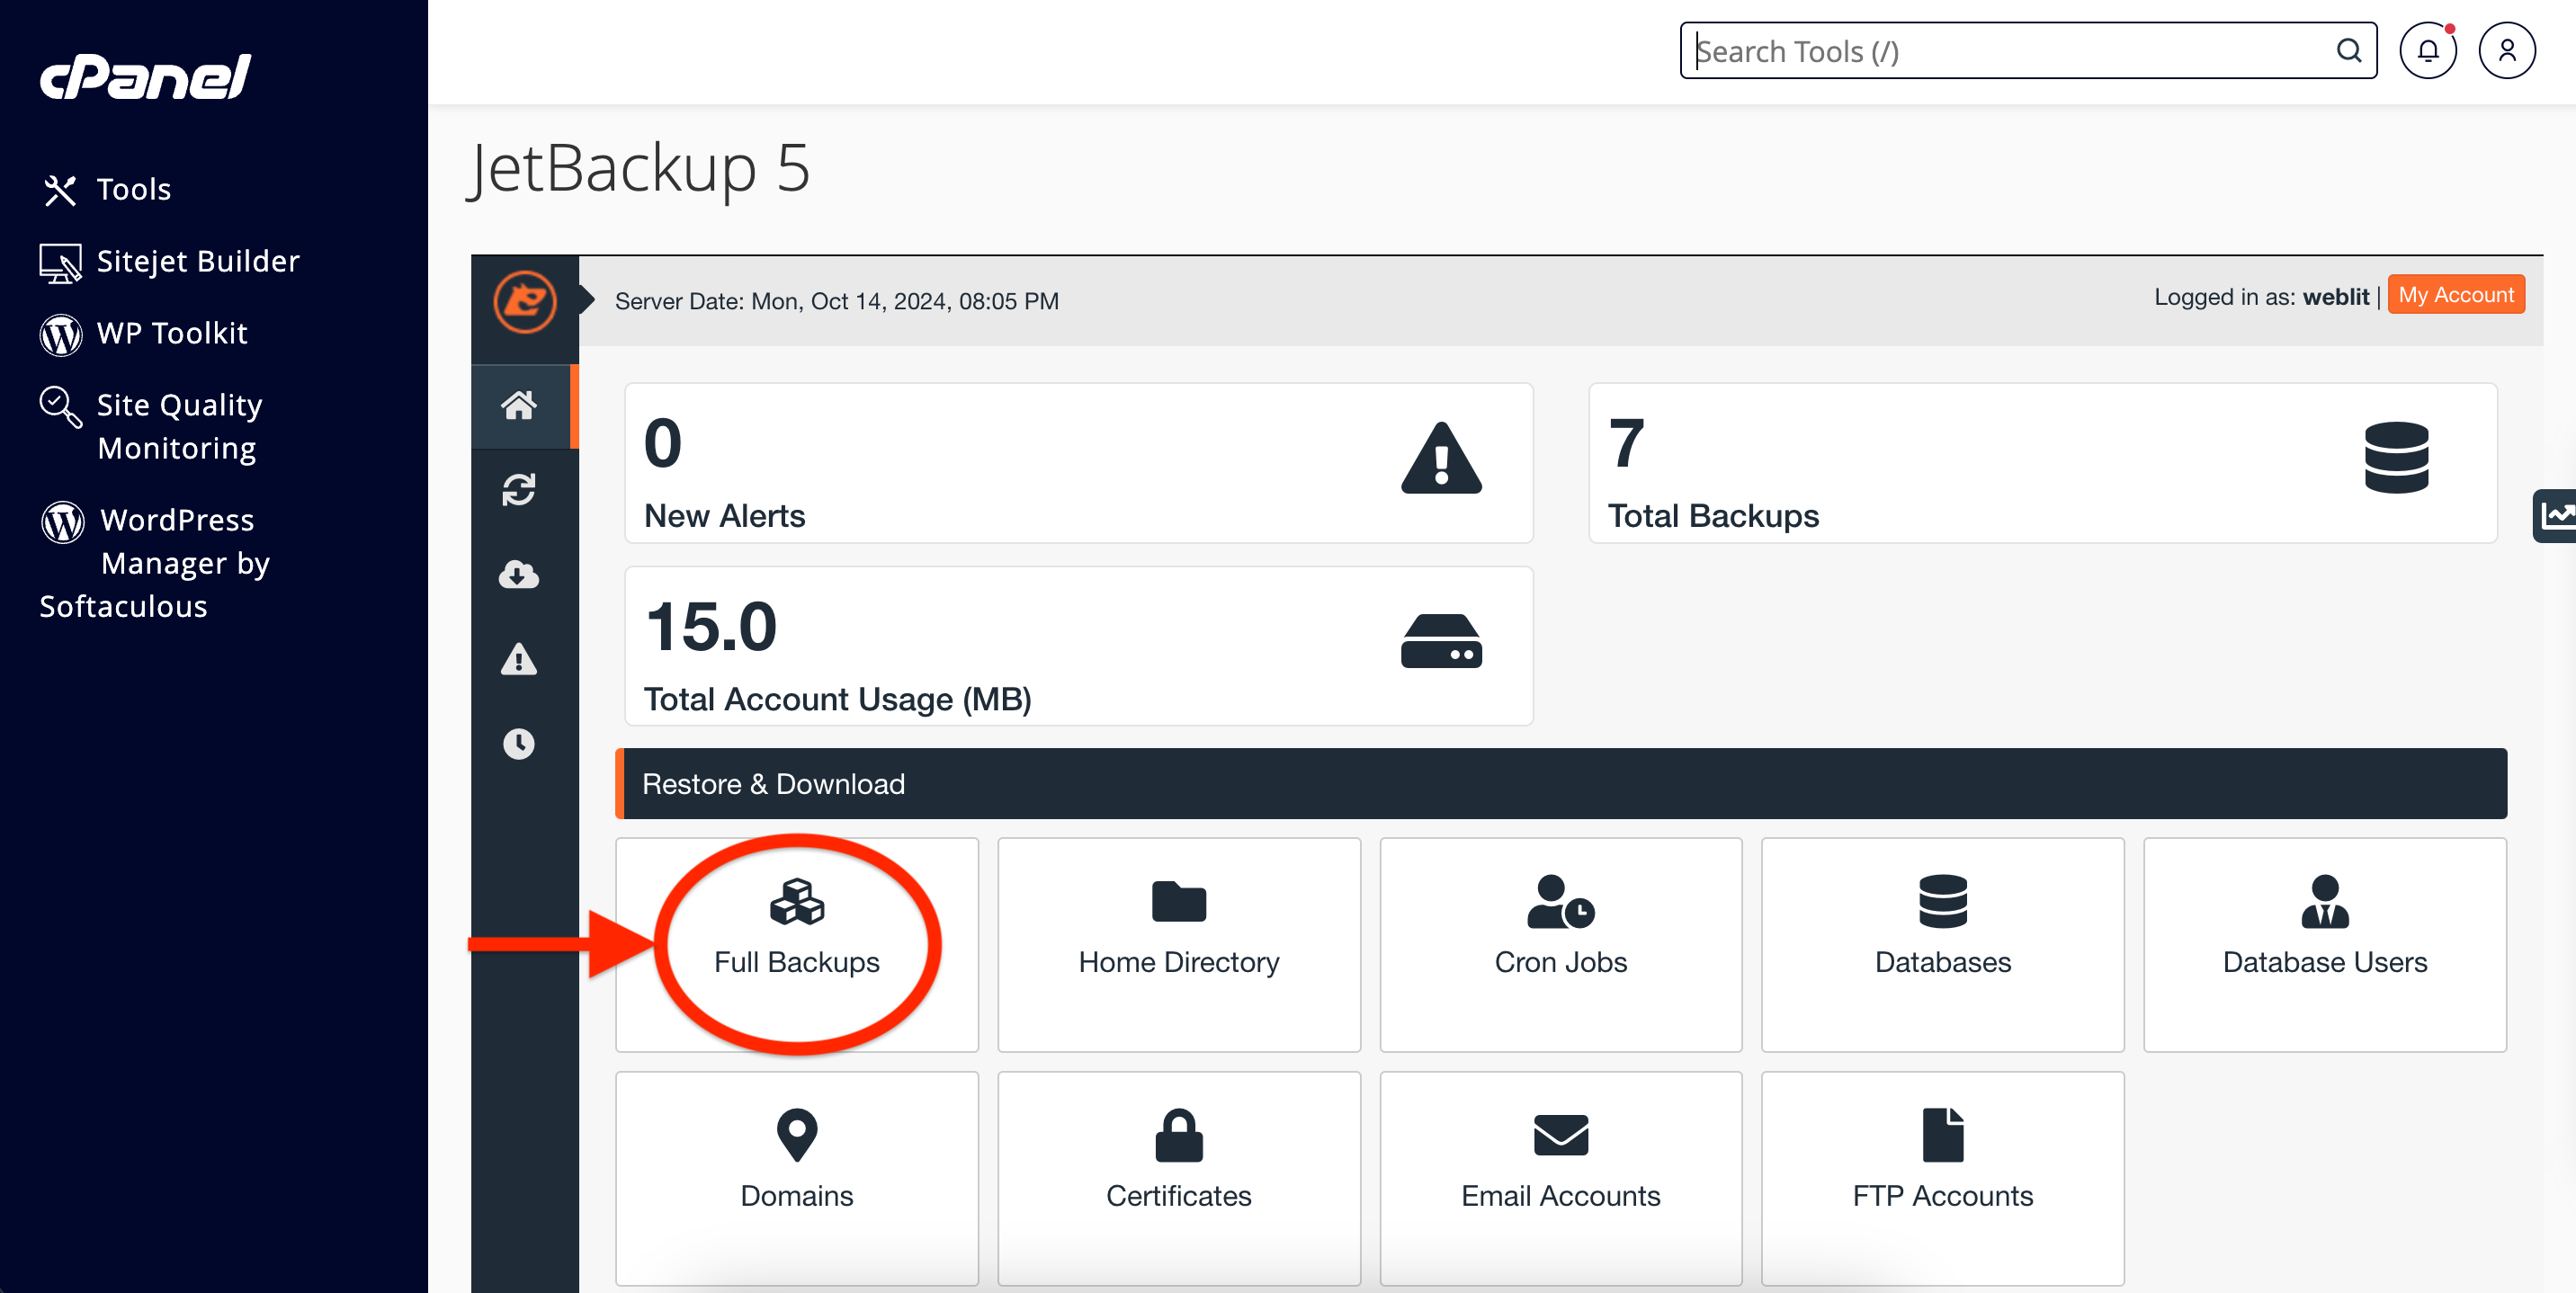
Task: Open the JetBackup restore refresh-arrows icon
Action: 519,490
